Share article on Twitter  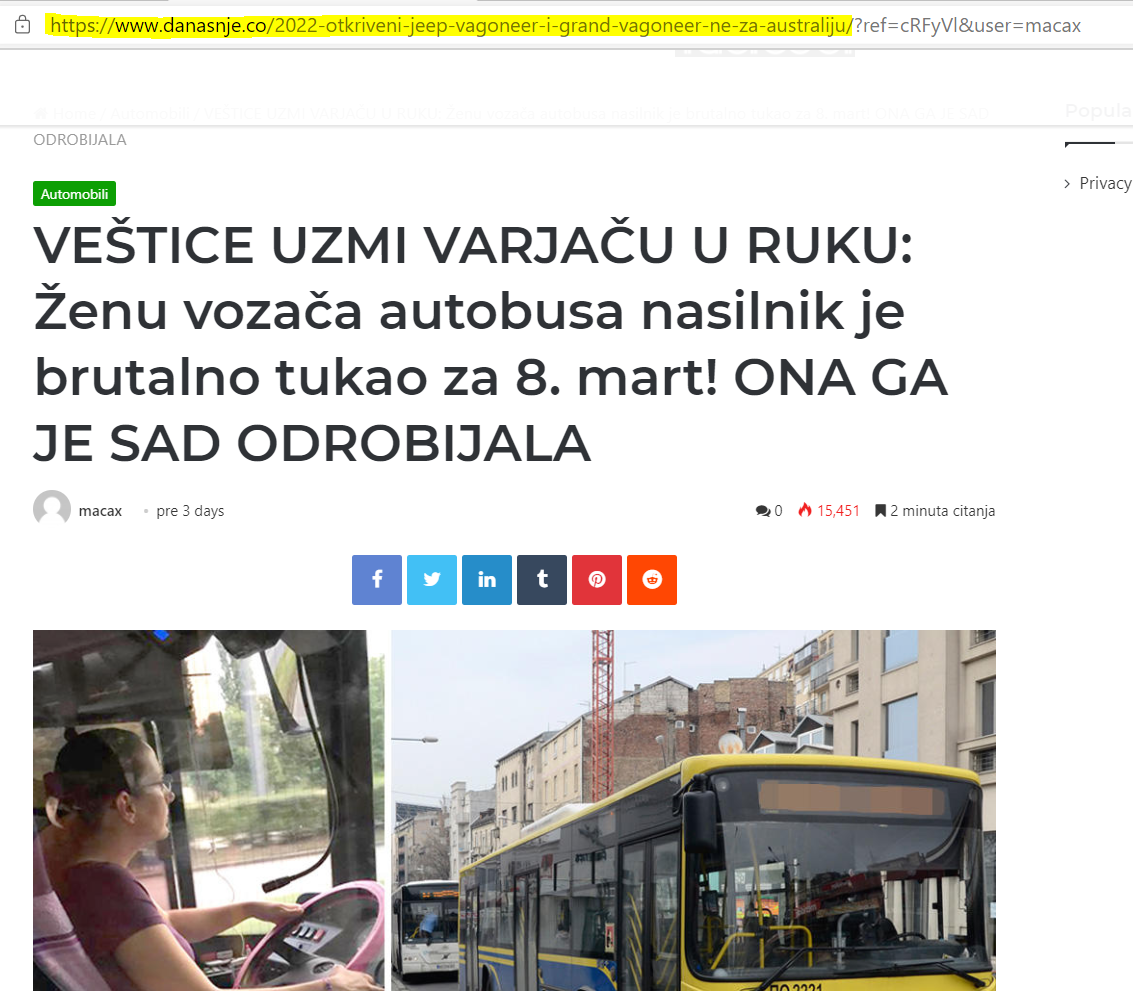(432, 580)
